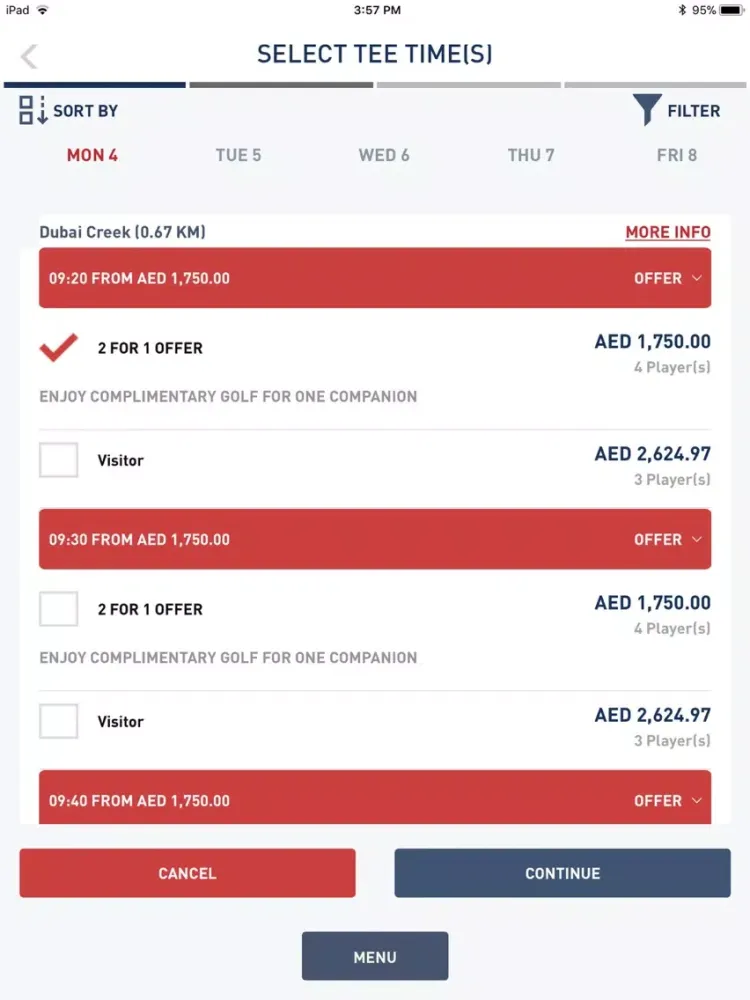Collapse the 09:20 offer chevron

pyautogui.click(x=696, y=278)
